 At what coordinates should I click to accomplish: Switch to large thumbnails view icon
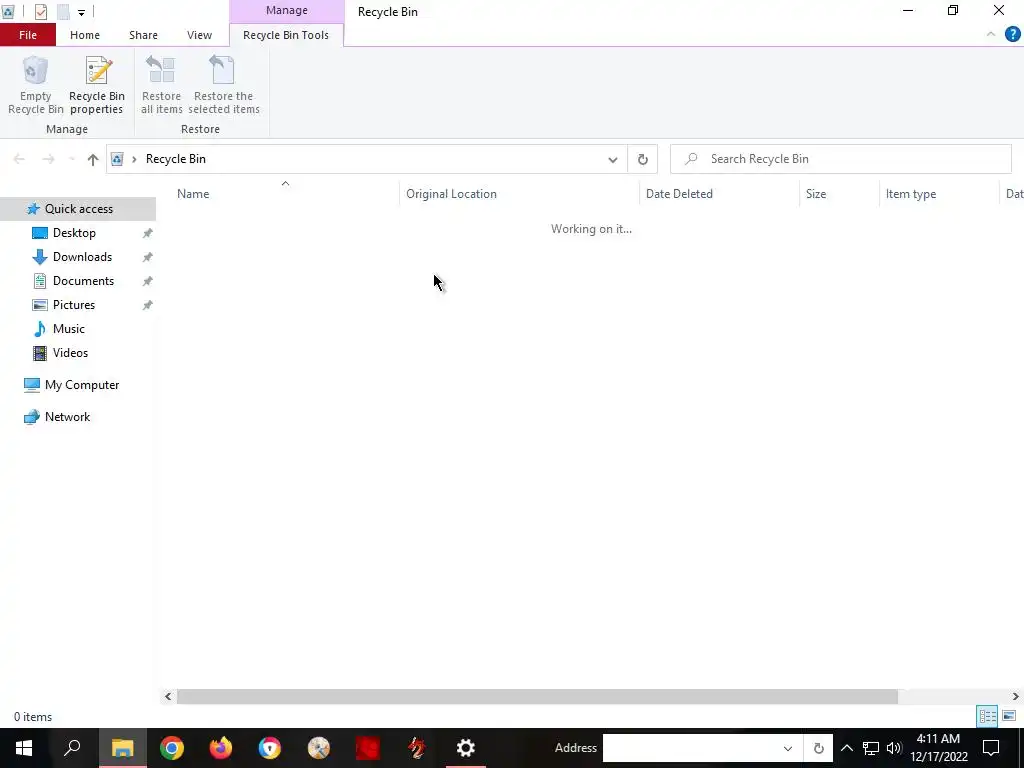click(x=1009, y=716)
